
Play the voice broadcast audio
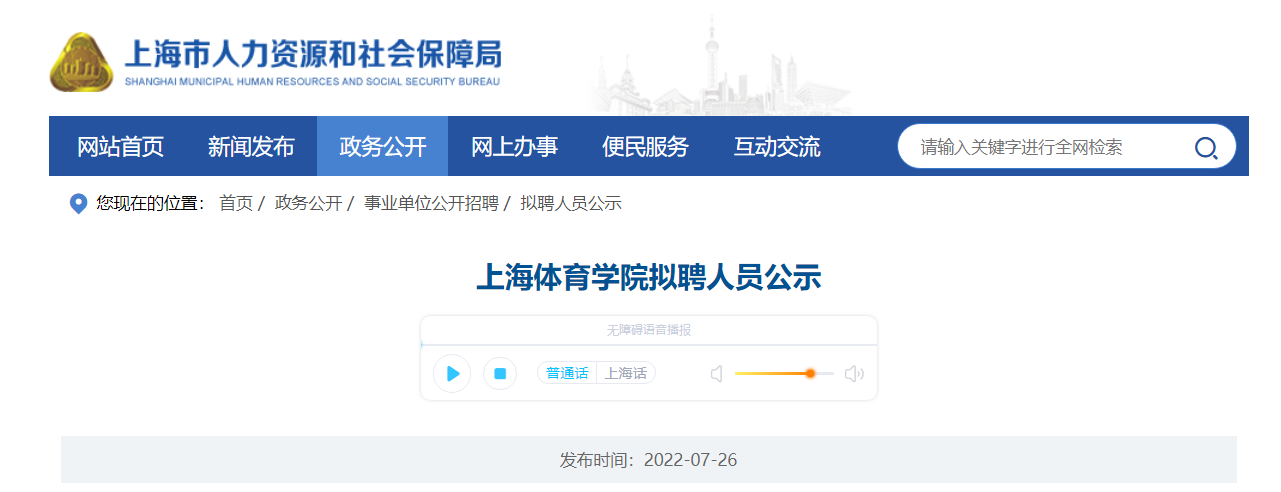(452, 373)
